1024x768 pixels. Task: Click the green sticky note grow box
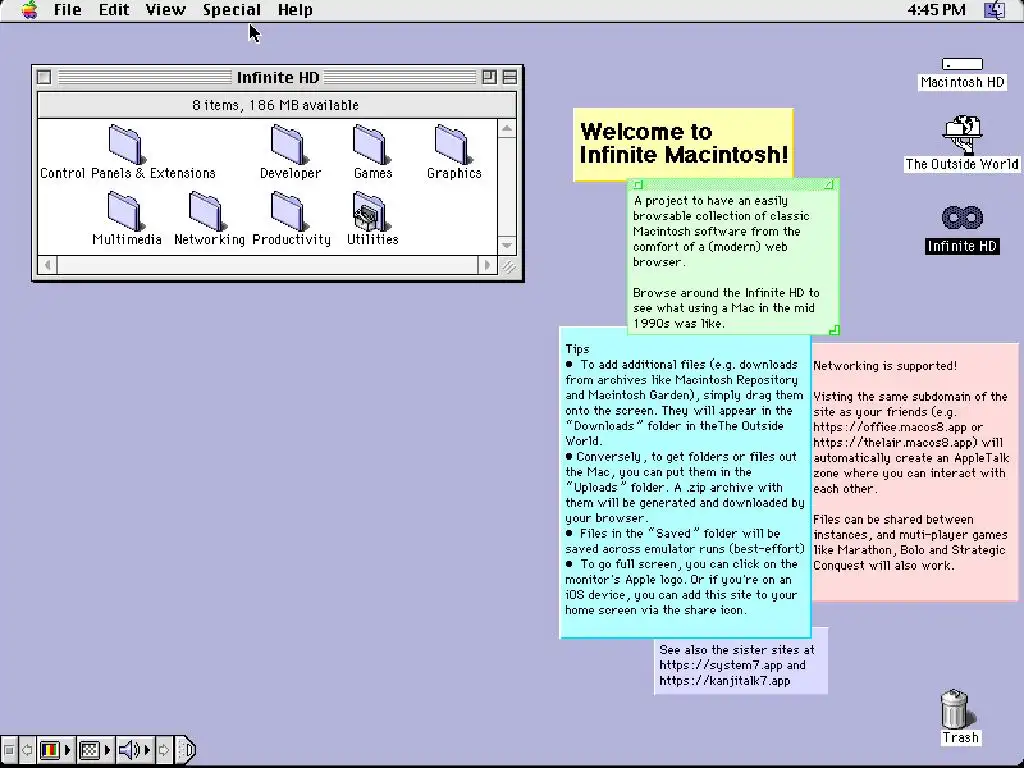833,330
